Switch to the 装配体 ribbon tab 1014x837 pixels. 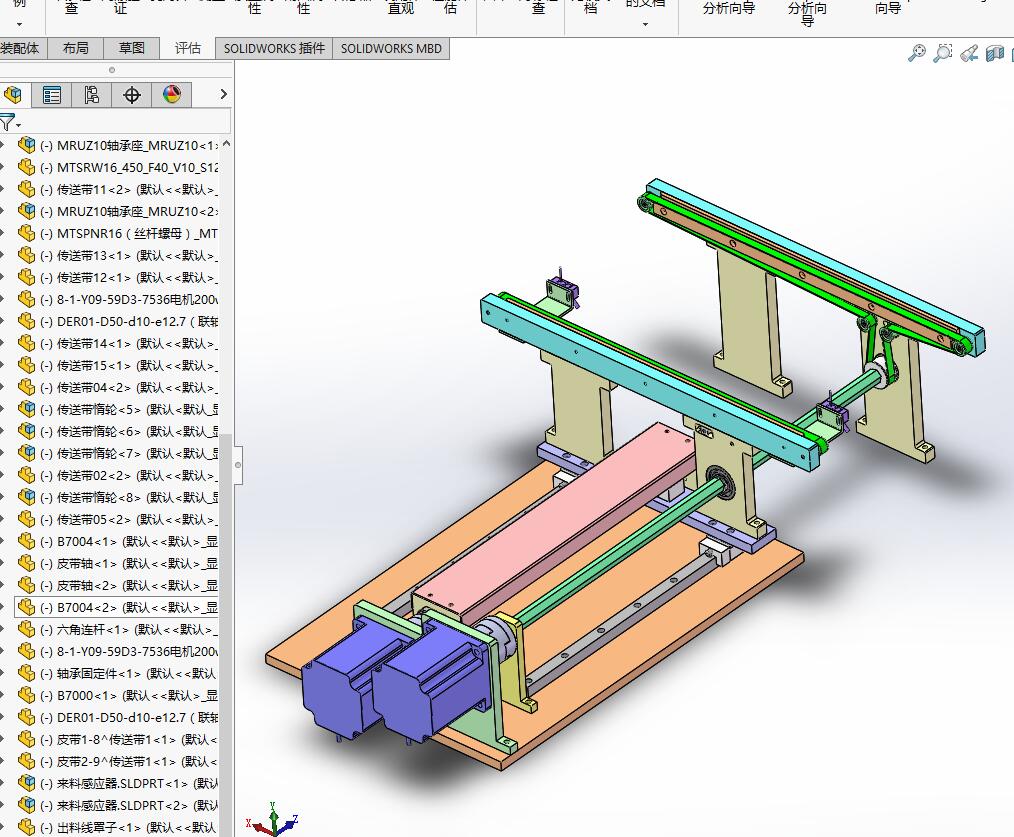tap(20, 48)
